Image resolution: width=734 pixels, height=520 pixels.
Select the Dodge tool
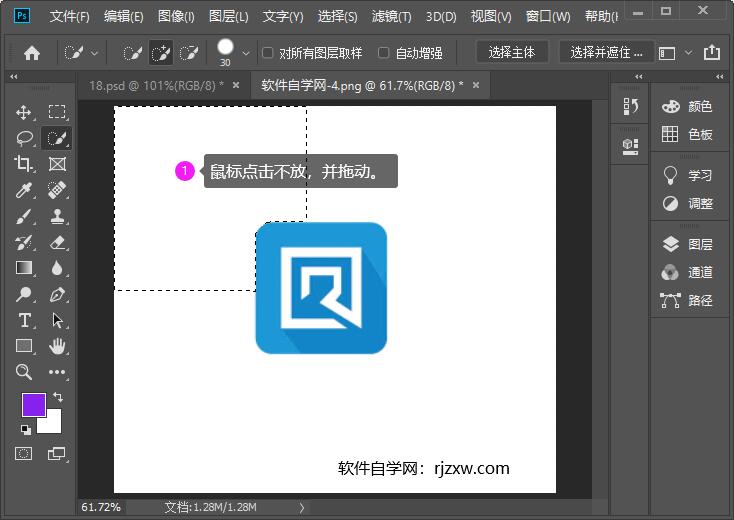23,294
